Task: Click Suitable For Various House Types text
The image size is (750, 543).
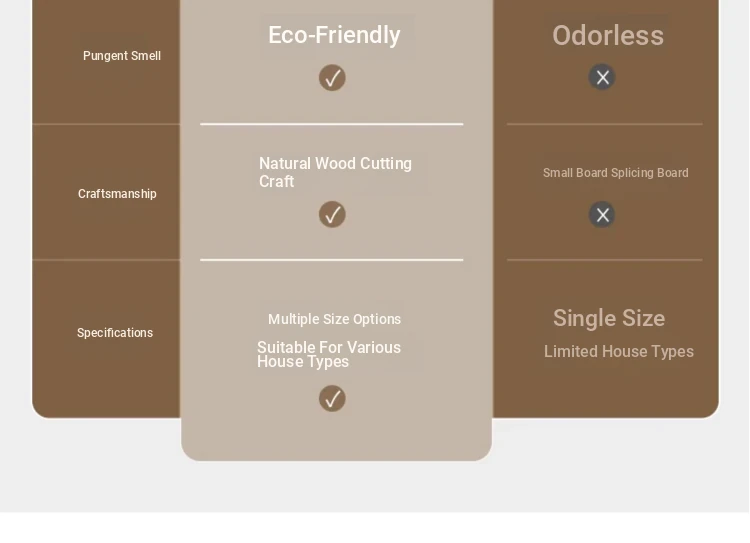Action: click(329, 355)
